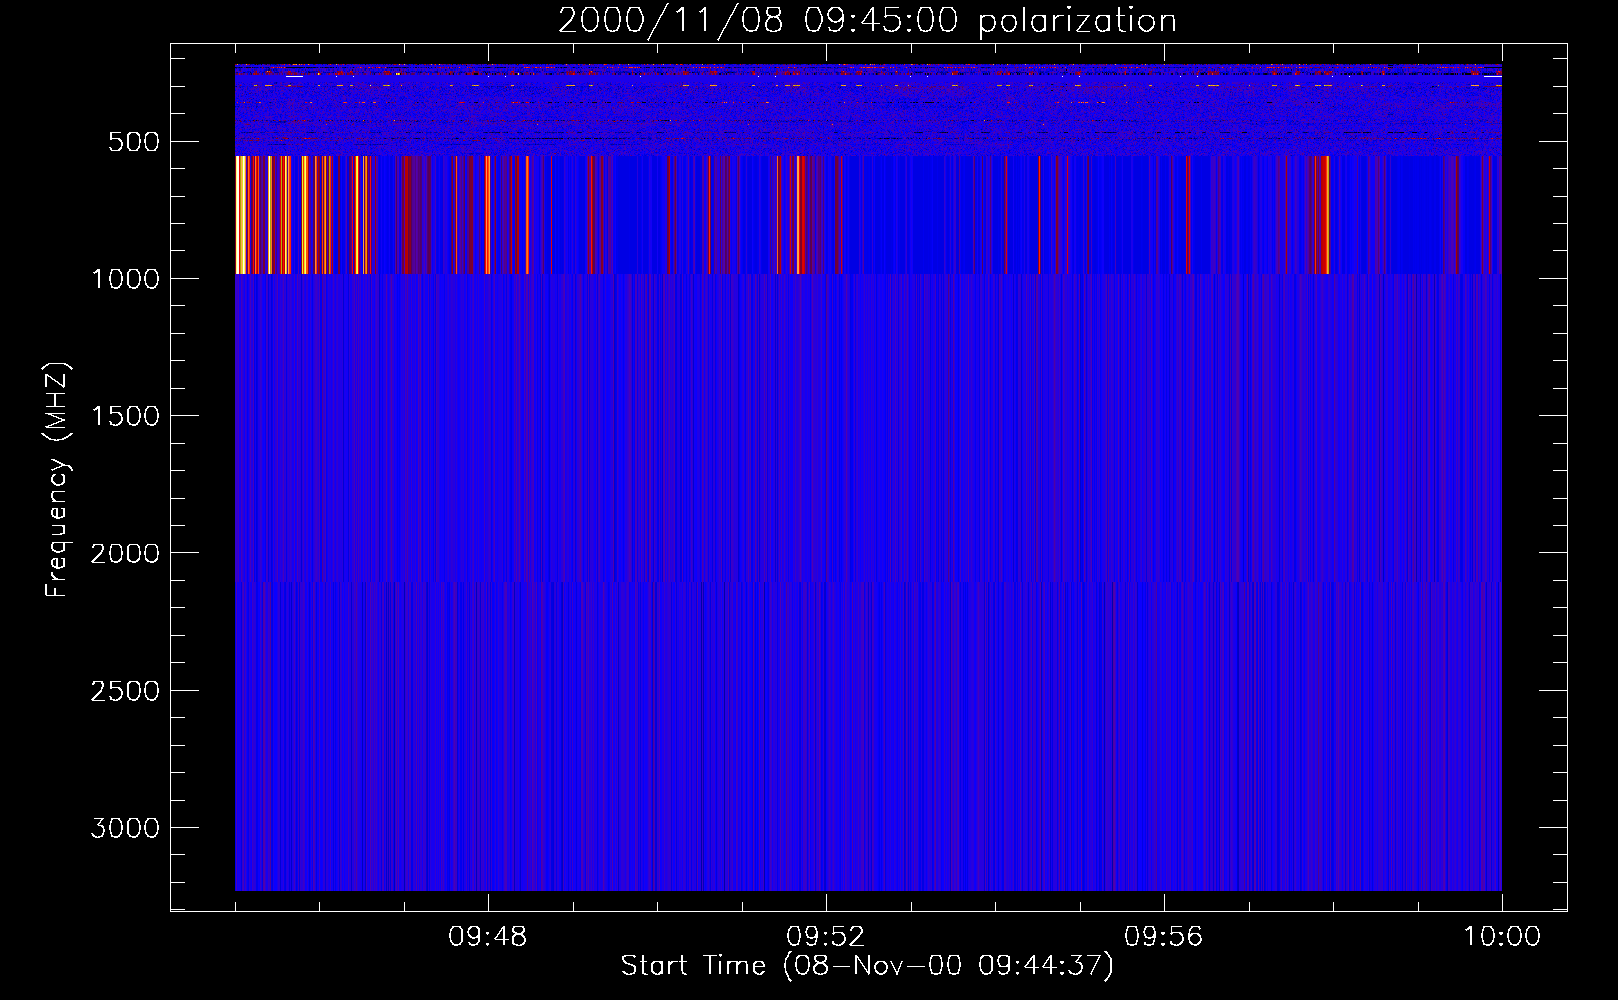Click the 2000 frequency tick label
The image size is (1618, 1000).
[x=125, y=554]
